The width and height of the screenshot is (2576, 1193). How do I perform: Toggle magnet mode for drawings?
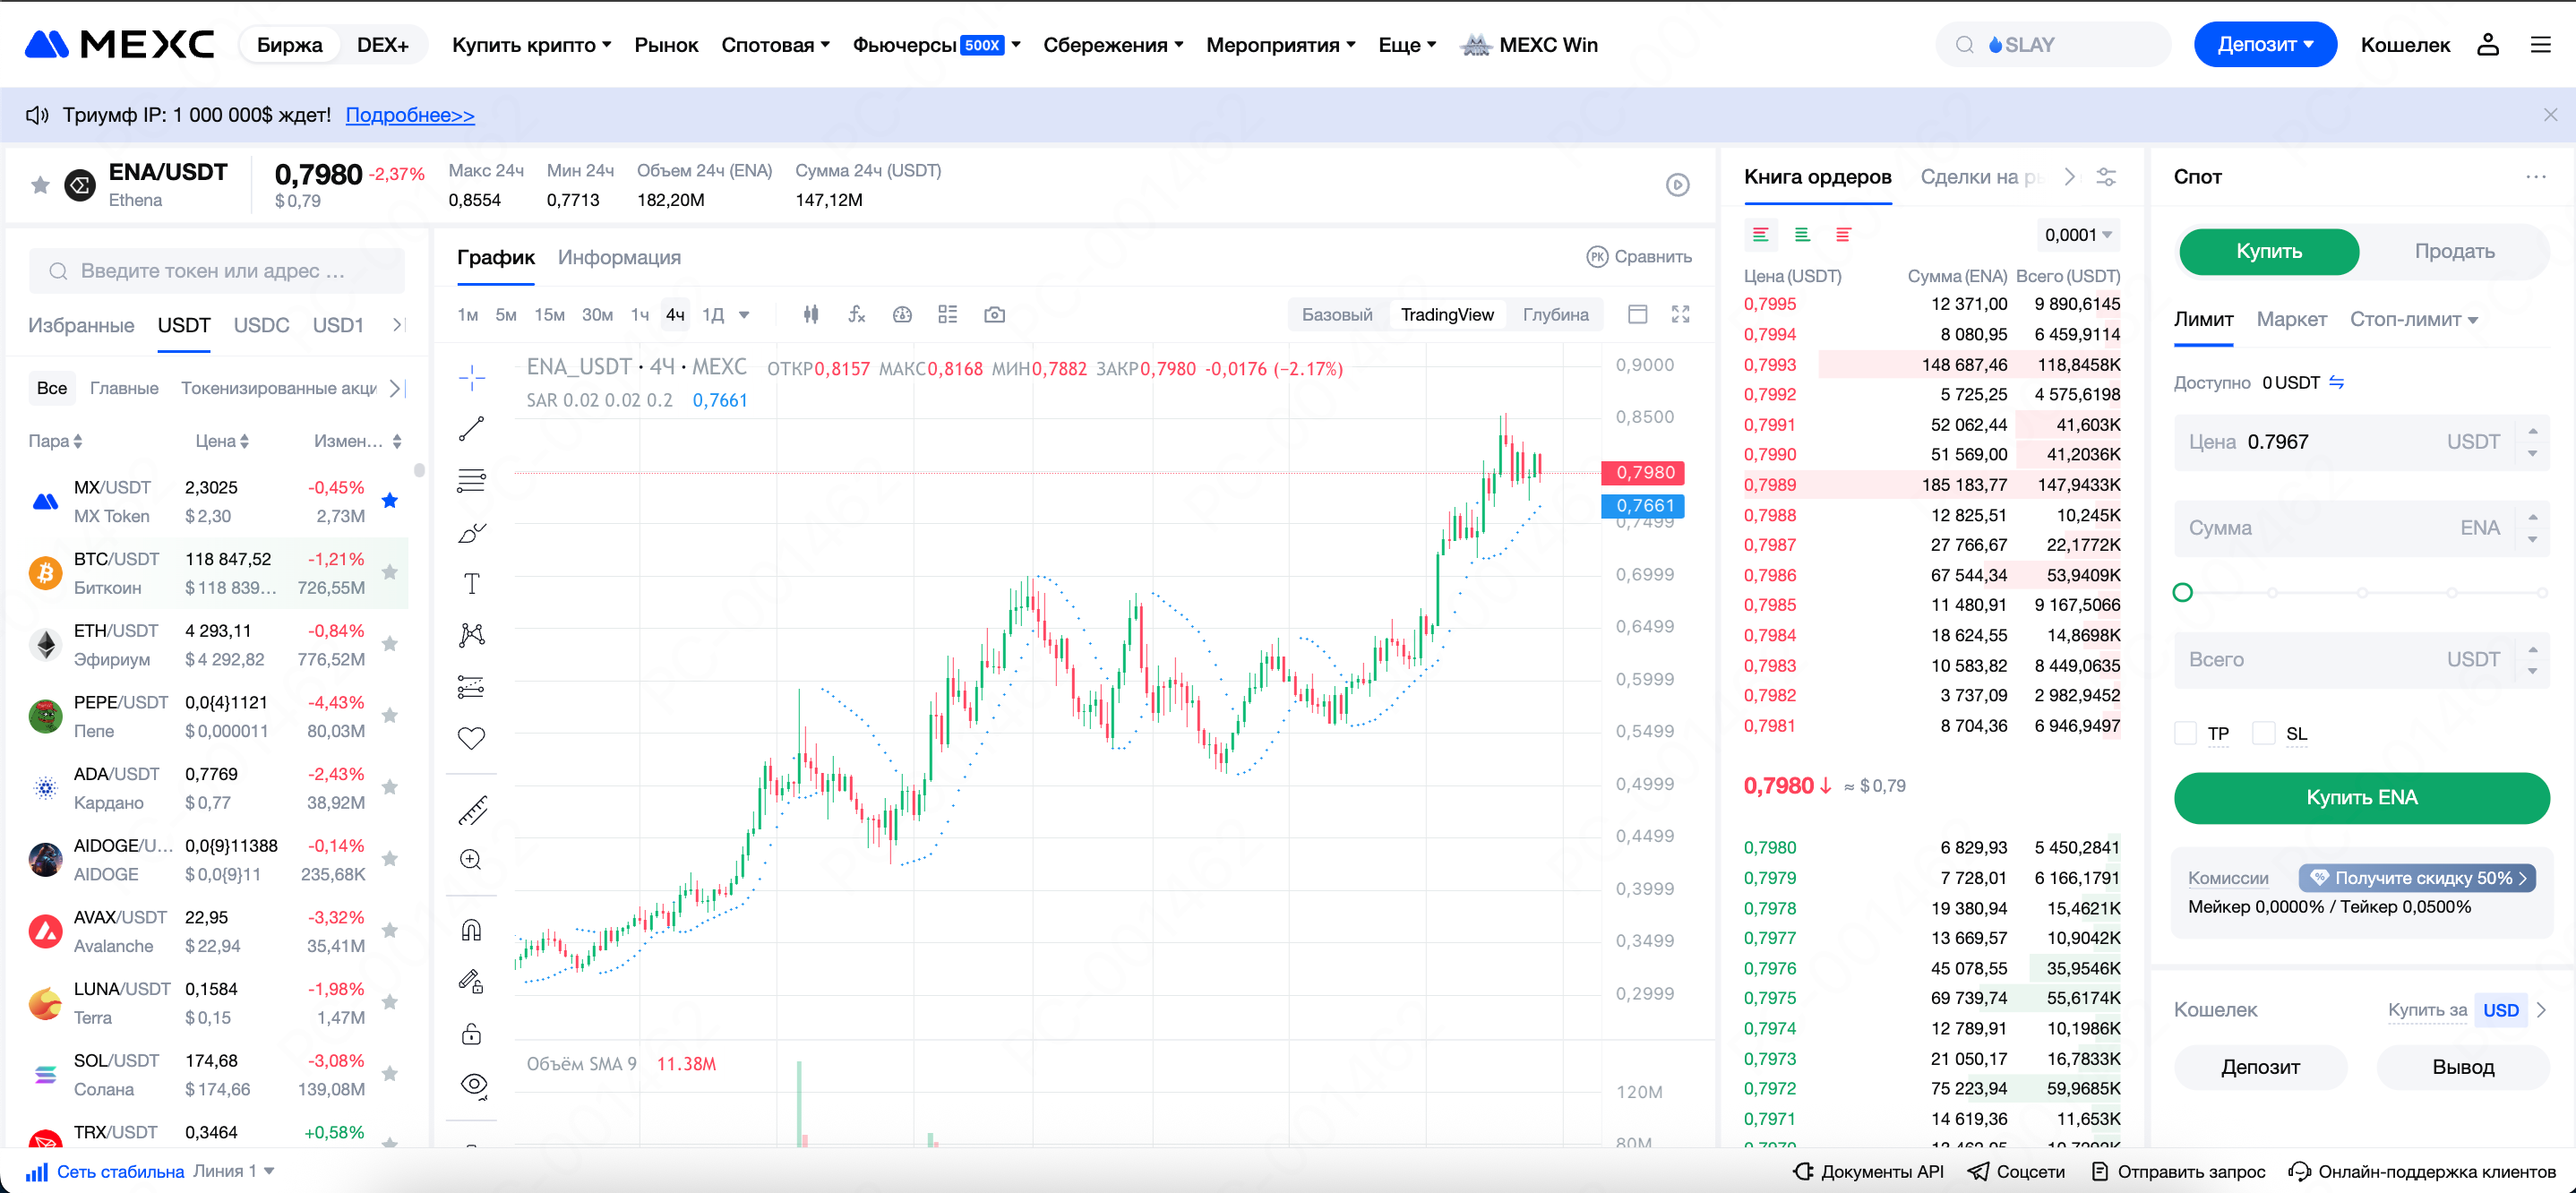pyautogui.click(x=471, y=931)
